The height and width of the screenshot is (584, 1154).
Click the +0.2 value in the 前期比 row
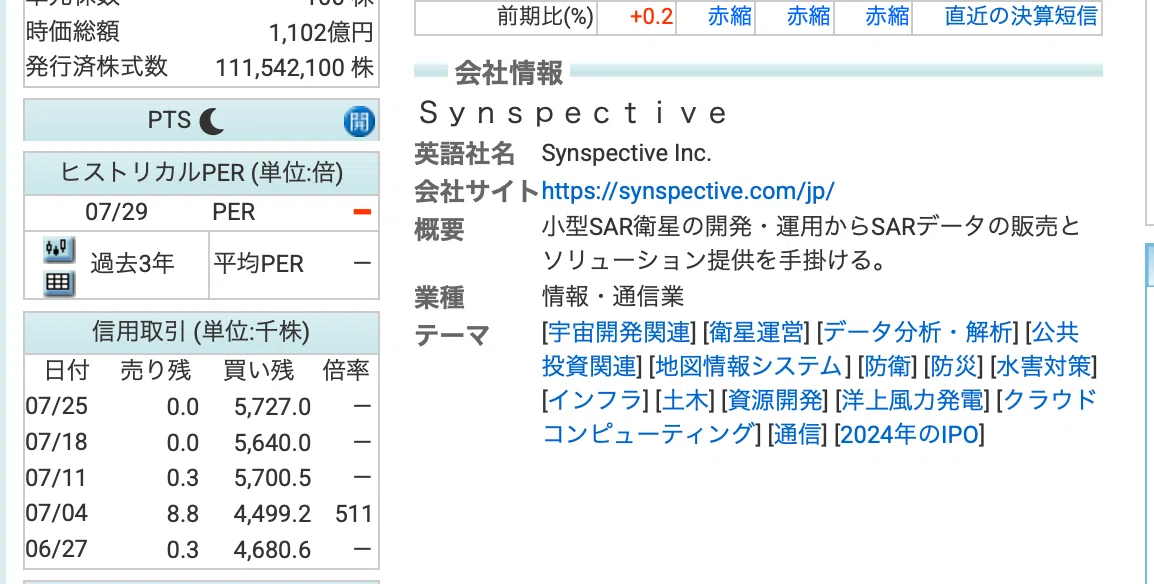click(651, 16)
